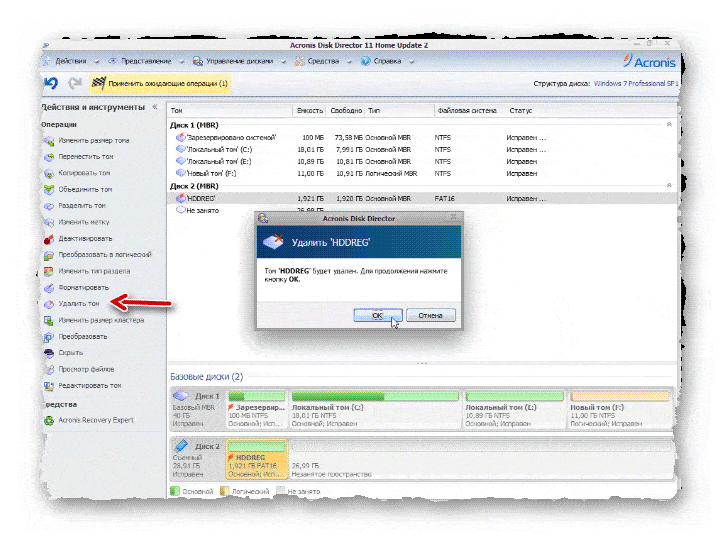Expand dropdown arrow next to Управление дисками
This screenshot has width=720, height=536.
coord(283,62)
